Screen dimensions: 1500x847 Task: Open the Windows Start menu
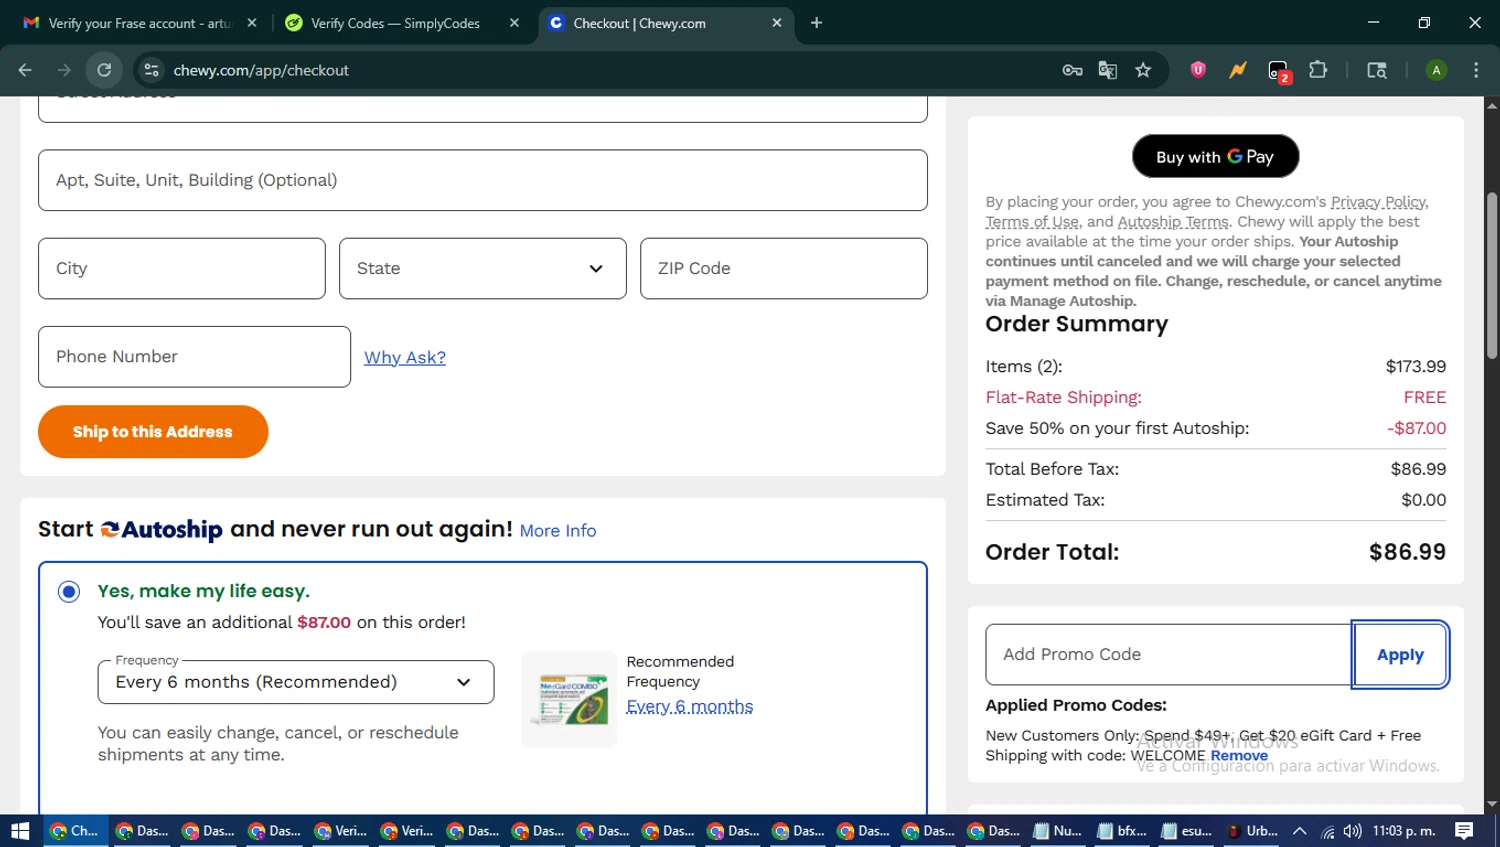click(x=20, y=831)
